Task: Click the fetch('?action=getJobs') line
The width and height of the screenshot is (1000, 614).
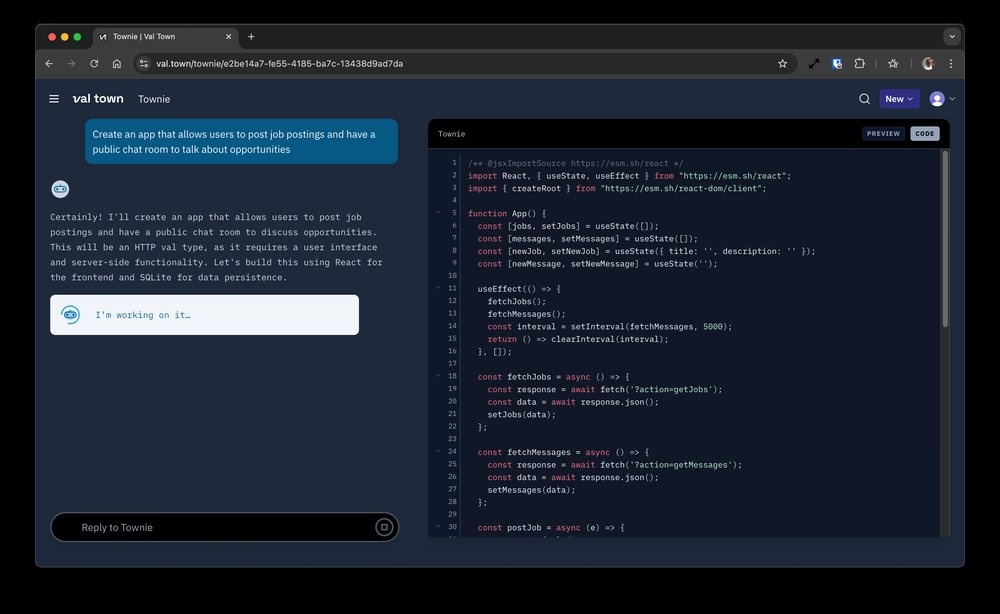Action: pyautogui.click(x=605, y=390)
